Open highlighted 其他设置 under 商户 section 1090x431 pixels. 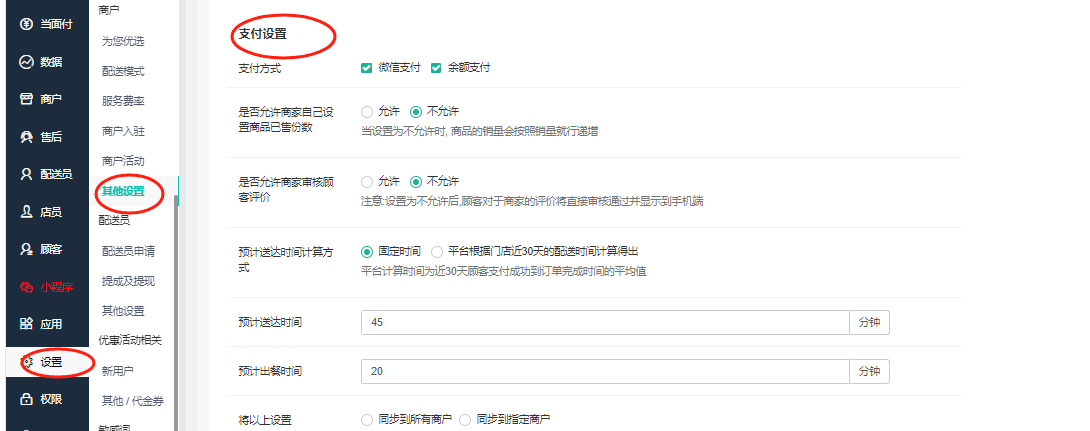click(x=123, y=191)
